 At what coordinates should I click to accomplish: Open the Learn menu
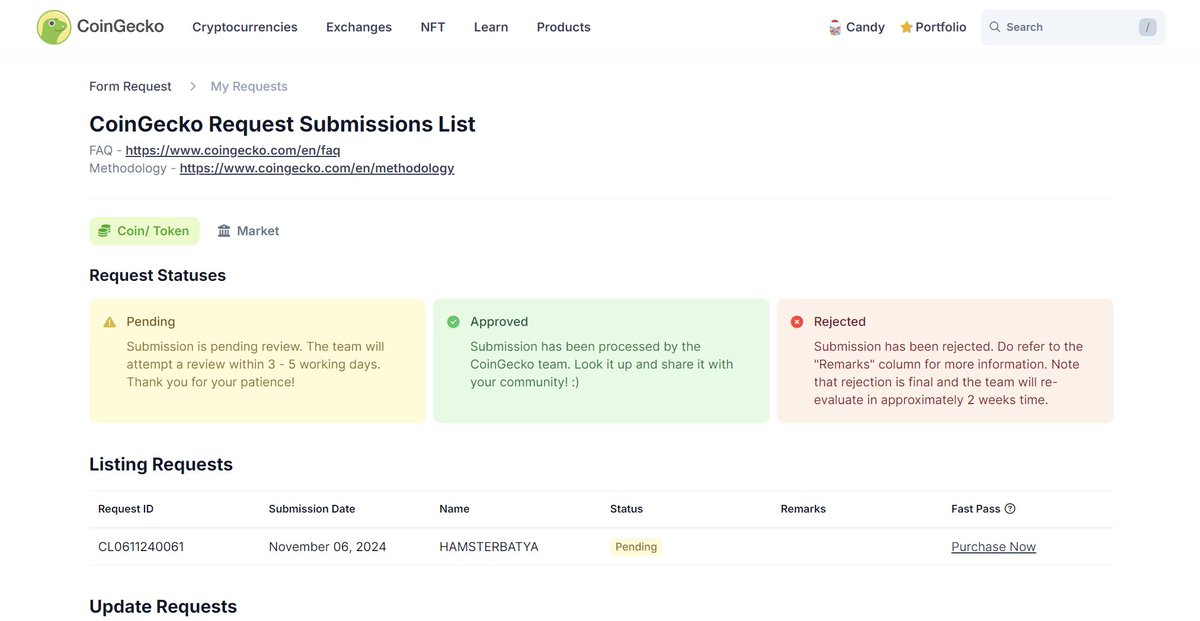491,27
